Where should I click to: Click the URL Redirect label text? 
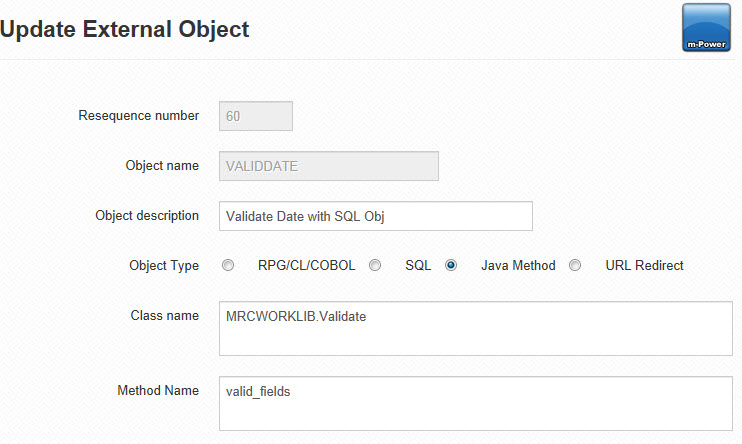(x=645, y=266)
